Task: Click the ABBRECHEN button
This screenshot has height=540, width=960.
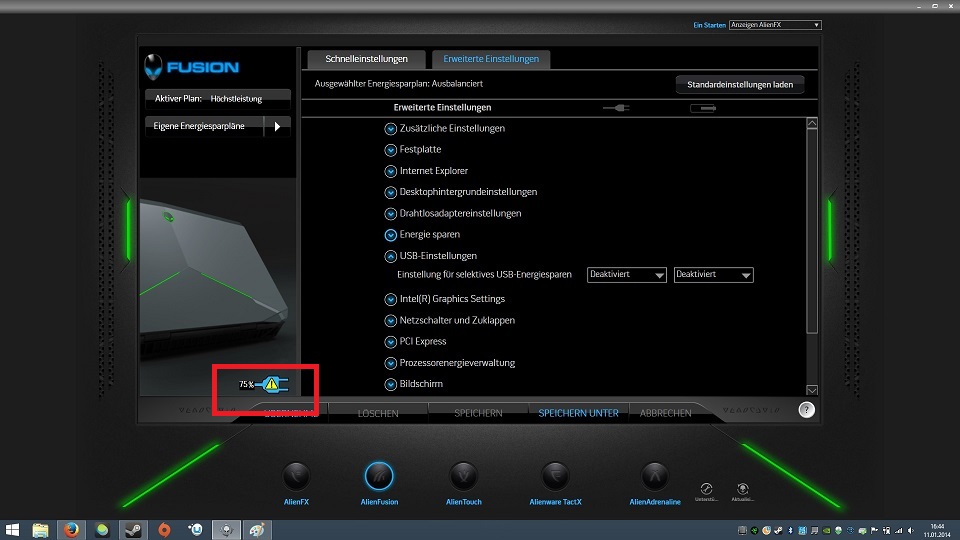Action: tap(666, 413)
